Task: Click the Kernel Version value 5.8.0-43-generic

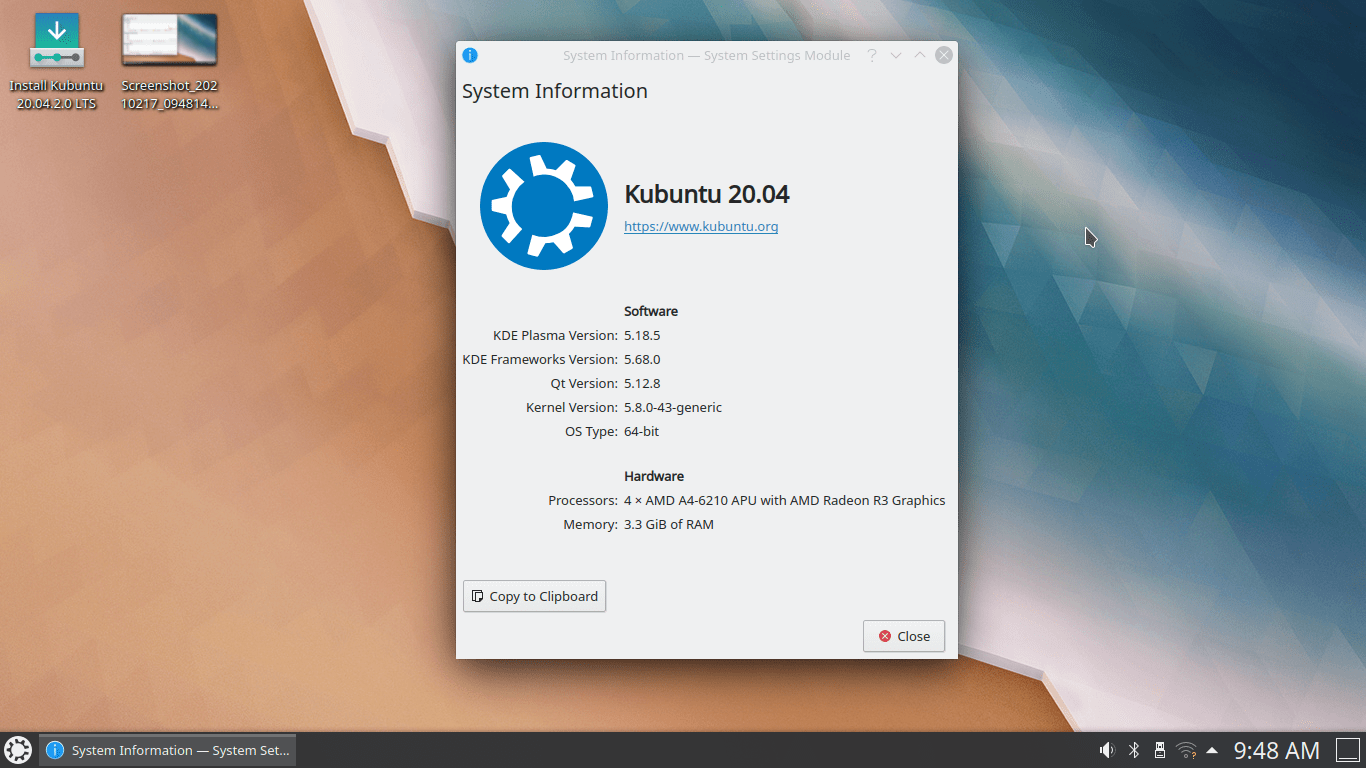Action: (x=673, y=407)
